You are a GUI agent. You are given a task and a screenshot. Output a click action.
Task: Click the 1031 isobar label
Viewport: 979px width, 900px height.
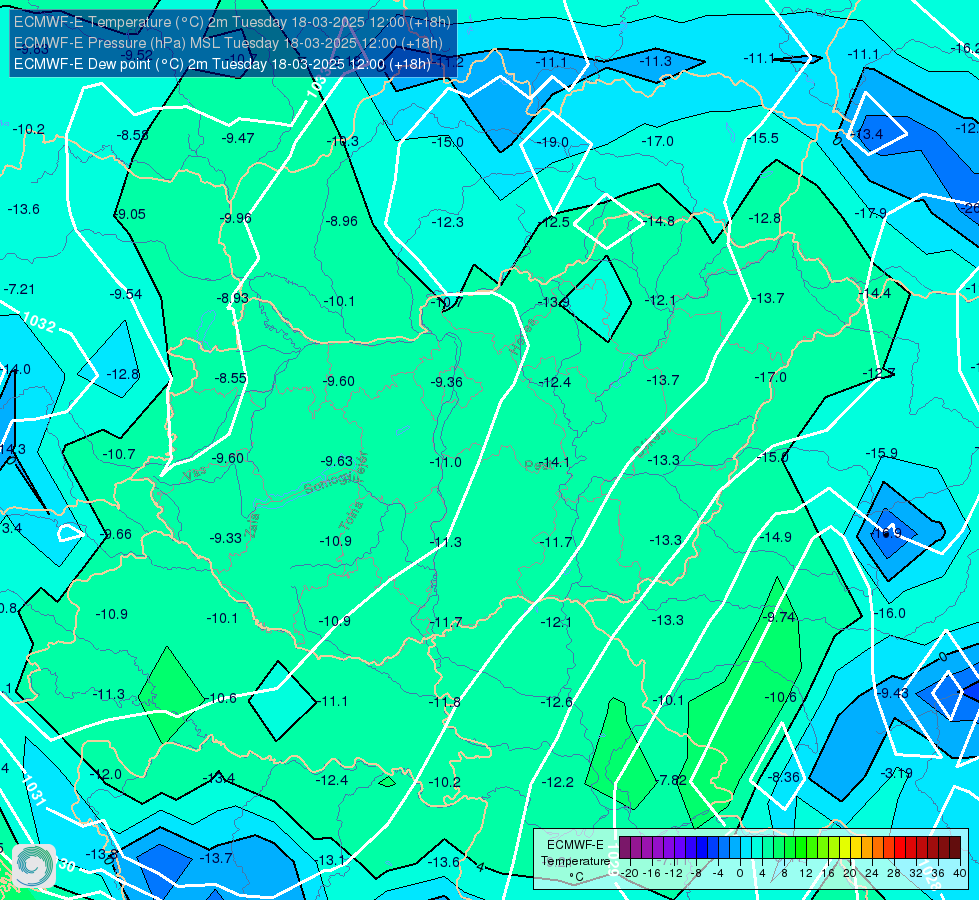point(34,789)
